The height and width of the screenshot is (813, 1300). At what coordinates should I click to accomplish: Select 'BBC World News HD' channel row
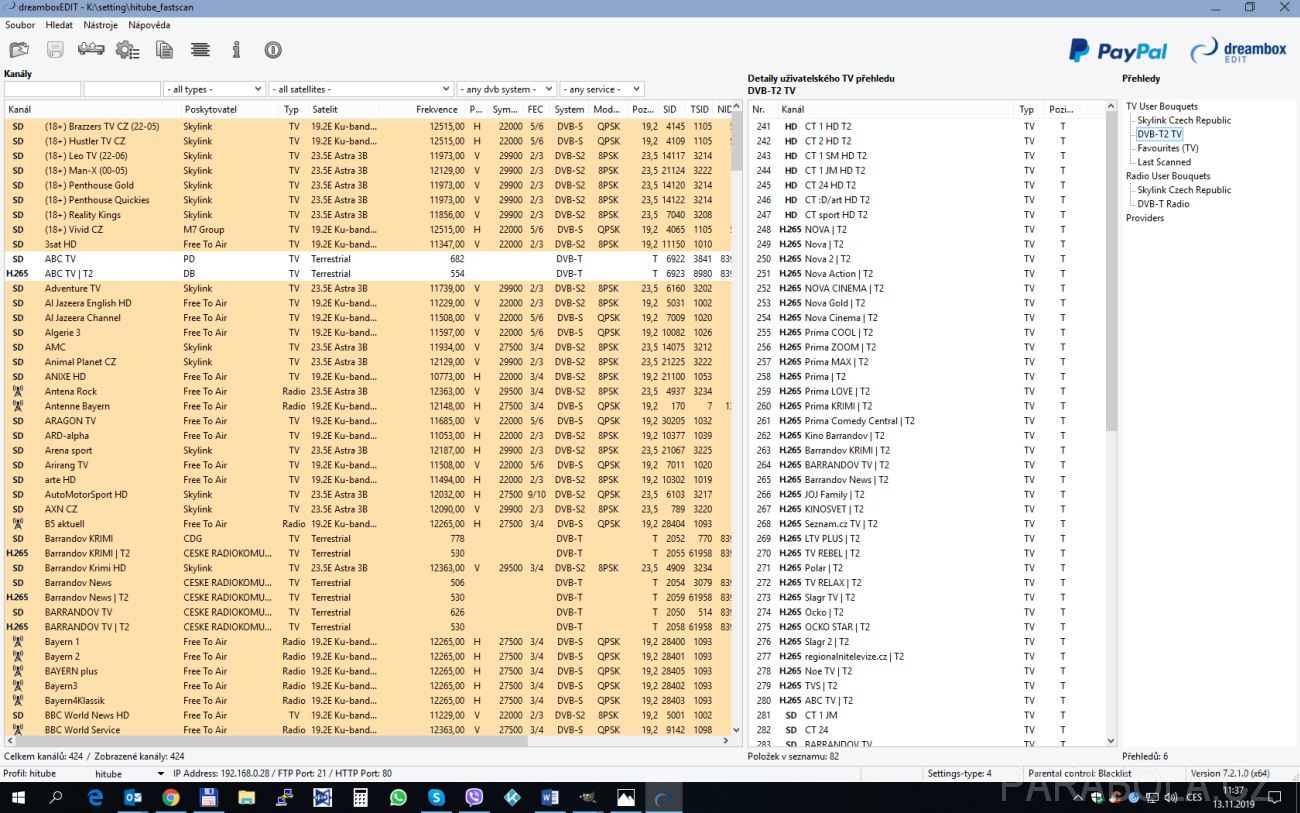click(x=368, y=715)
